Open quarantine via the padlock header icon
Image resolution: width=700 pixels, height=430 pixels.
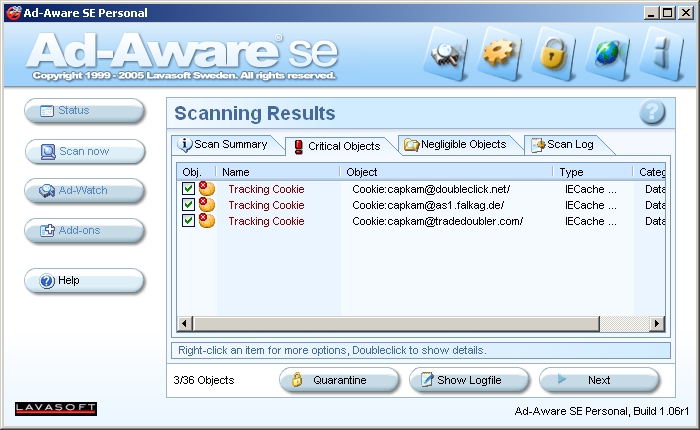[x=553, y=54]
